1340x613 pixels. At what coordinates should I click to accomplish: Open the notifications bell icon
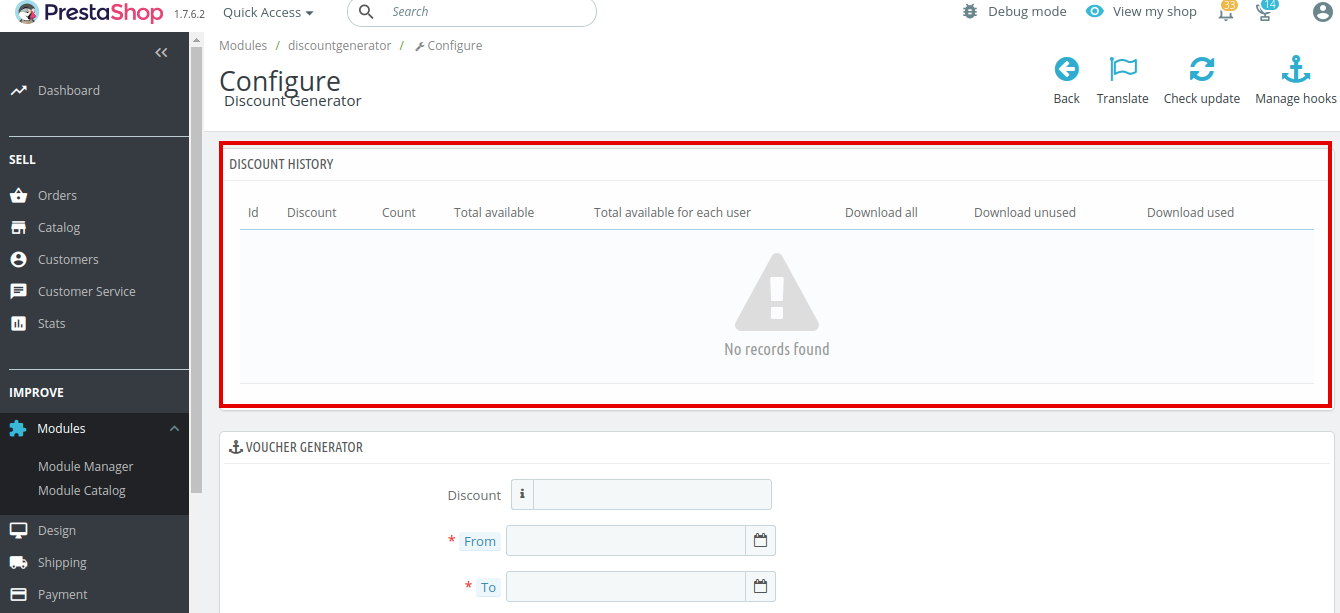click(1226, 13)
